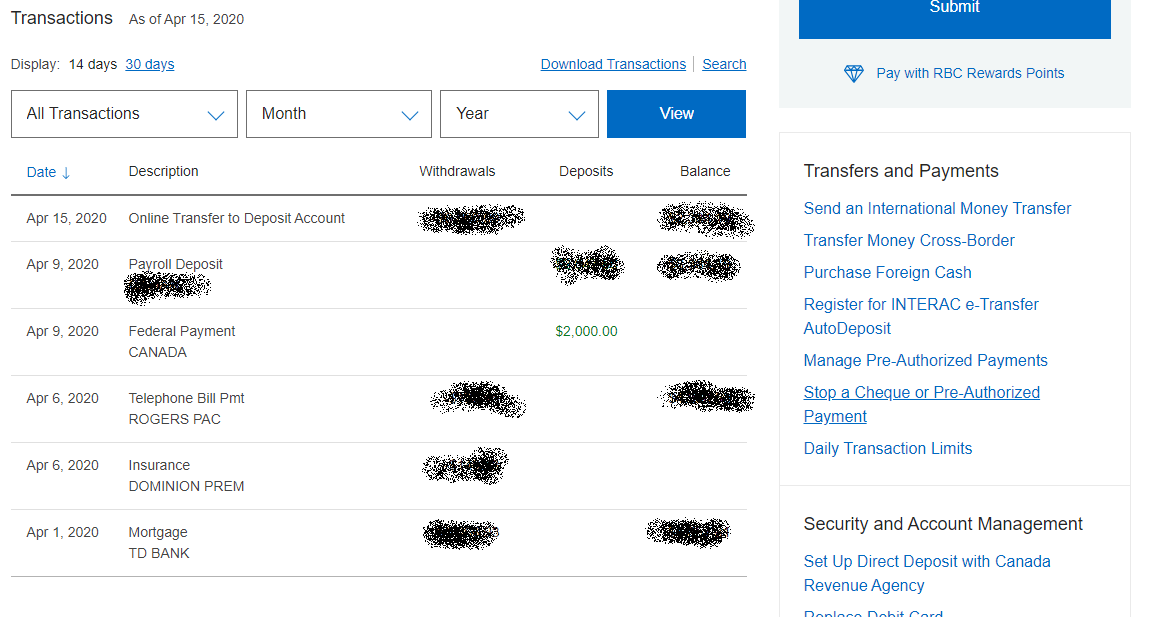The width and height of the screenshot is (1150, 617).
Task: Click the $2,000.00 deposit amount
Action: pos(586,332)
